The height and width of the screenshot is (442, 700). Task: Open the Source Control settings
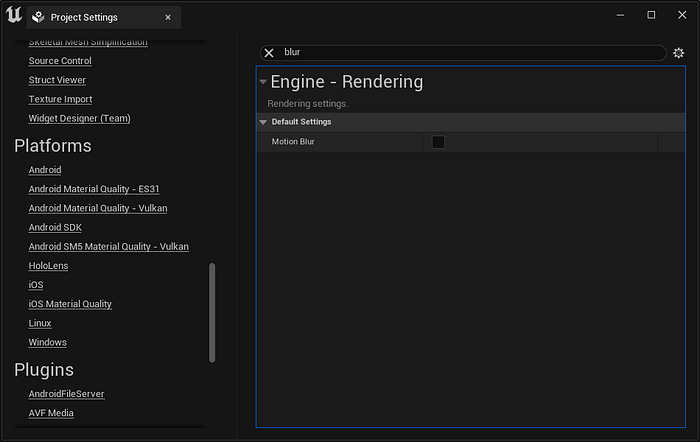point(60,61)
